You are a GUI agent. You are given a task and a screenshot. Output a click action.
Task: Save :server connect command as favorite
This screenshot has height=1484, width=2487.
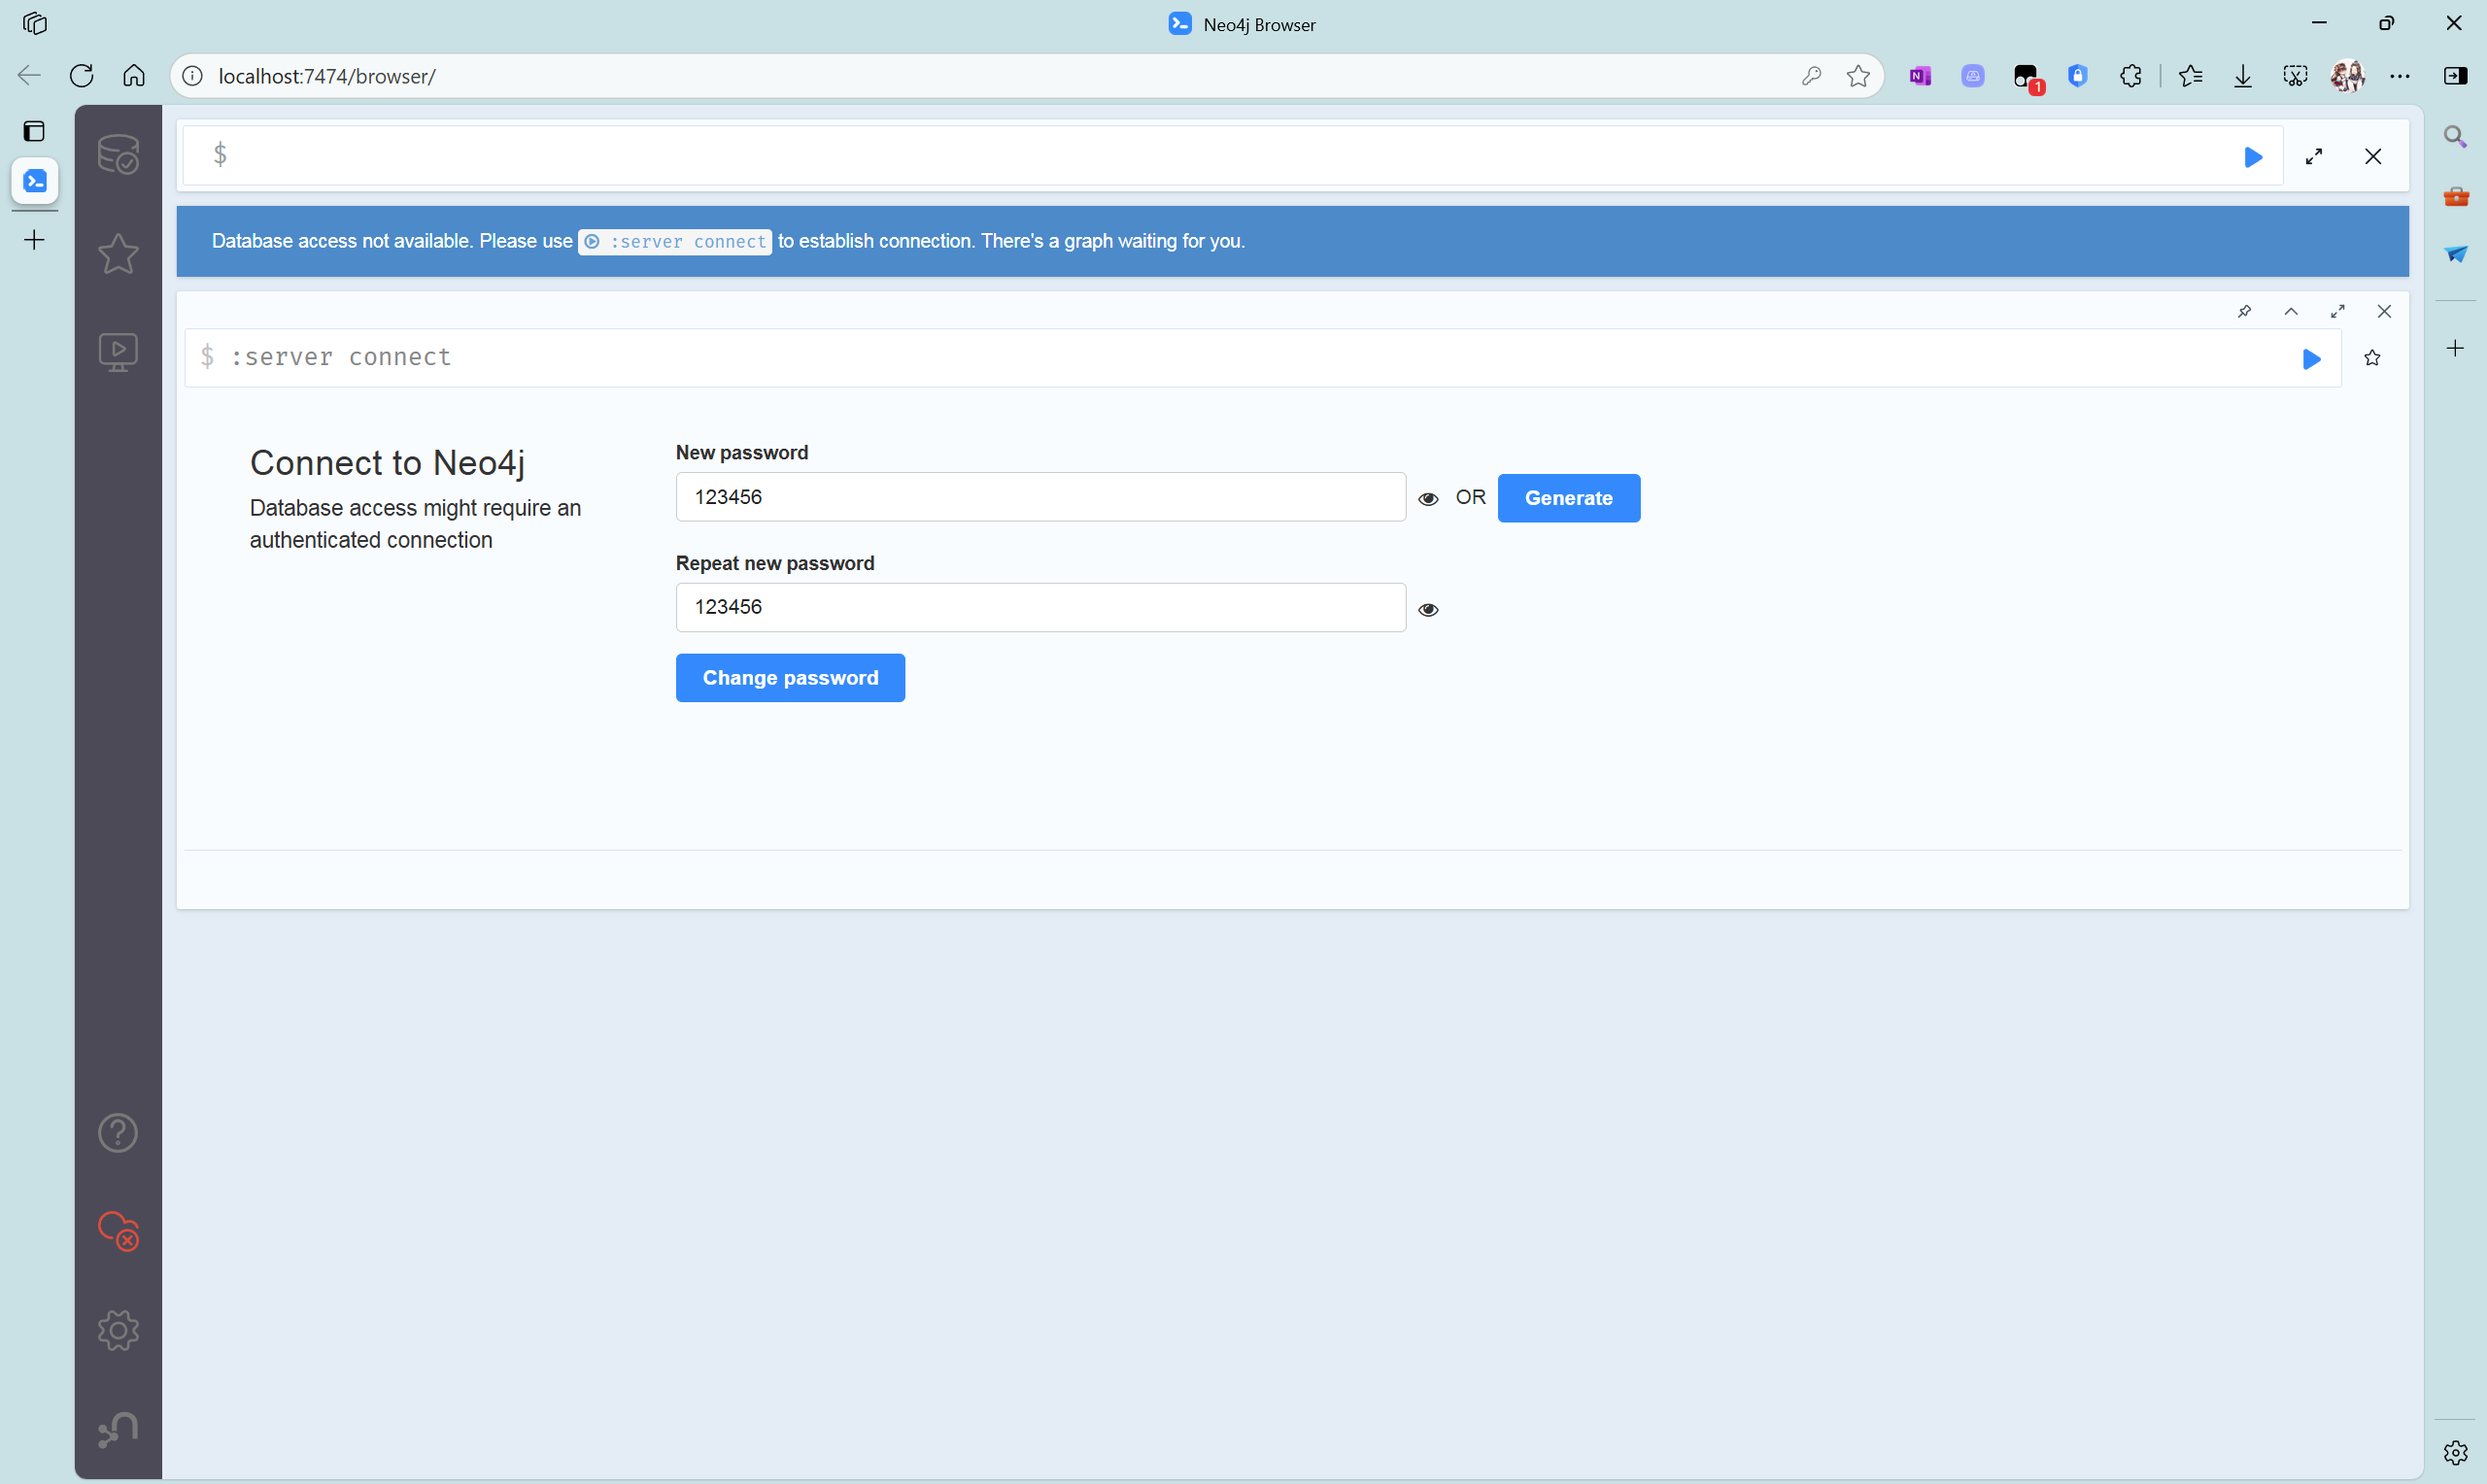(x=2372, y=358)
